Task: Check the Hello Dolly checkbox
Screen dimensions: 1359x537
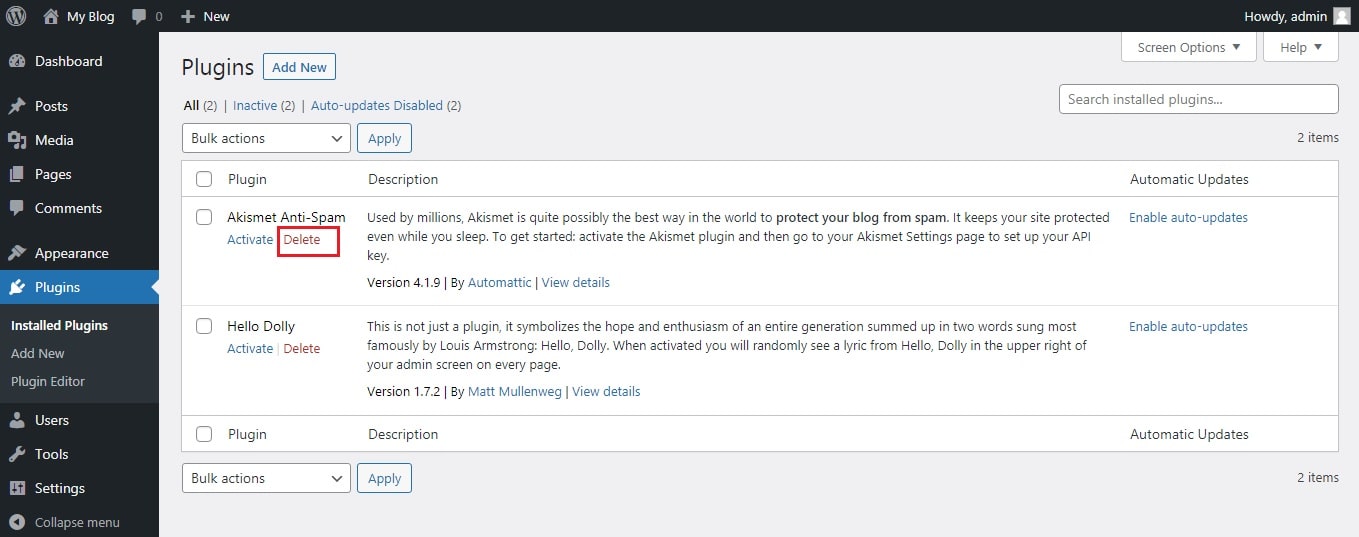Action: pos(204,326)
